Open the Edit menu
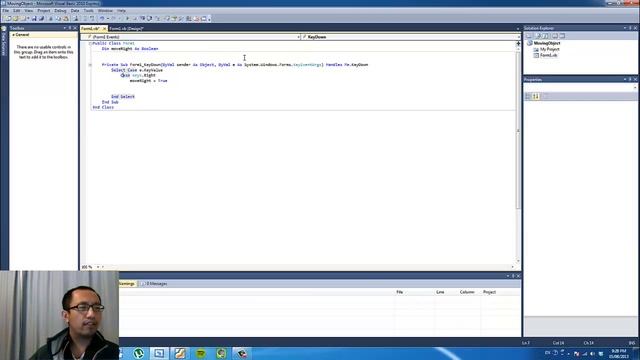 point(16,11)
